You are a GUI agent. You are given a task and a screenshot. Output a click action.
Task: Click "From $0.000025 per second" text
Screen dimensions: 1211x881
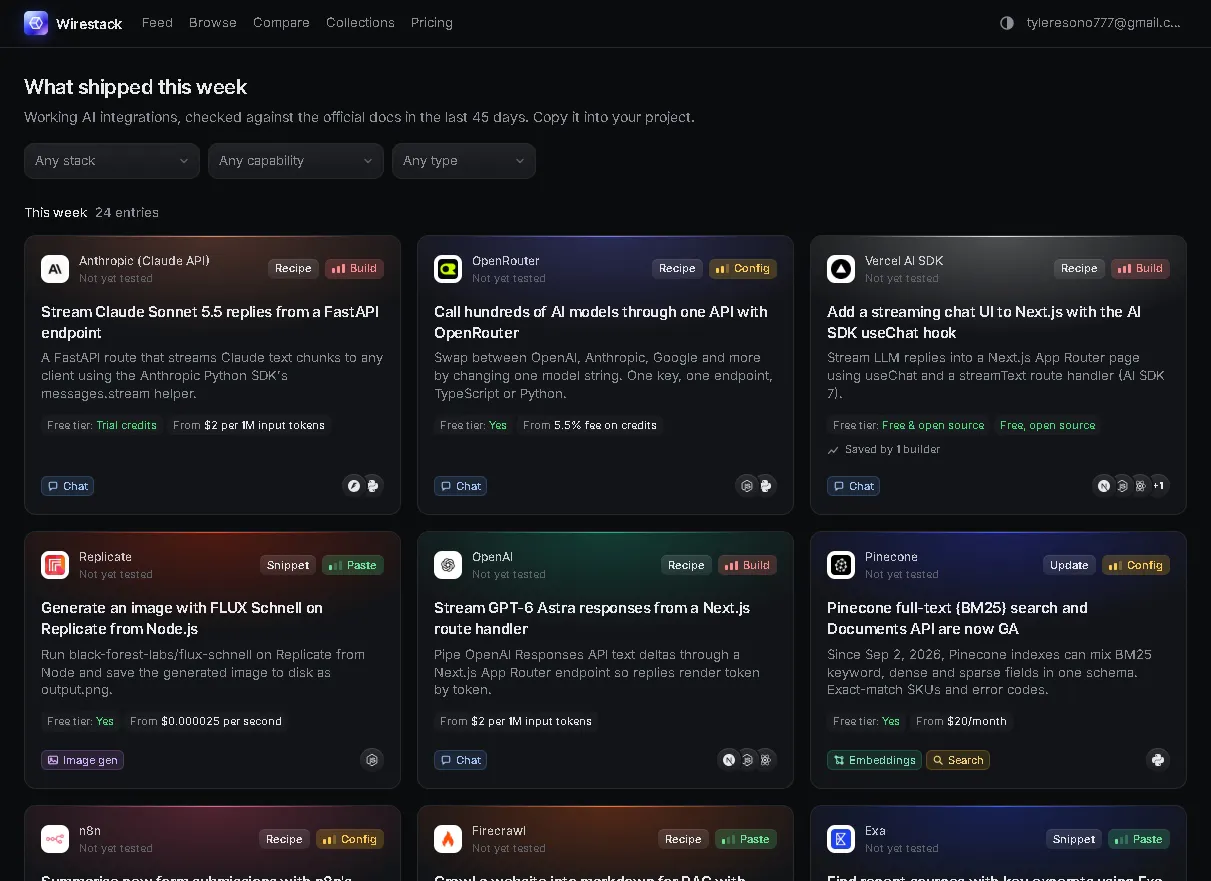pyautogui.click(x=206, y=721)
